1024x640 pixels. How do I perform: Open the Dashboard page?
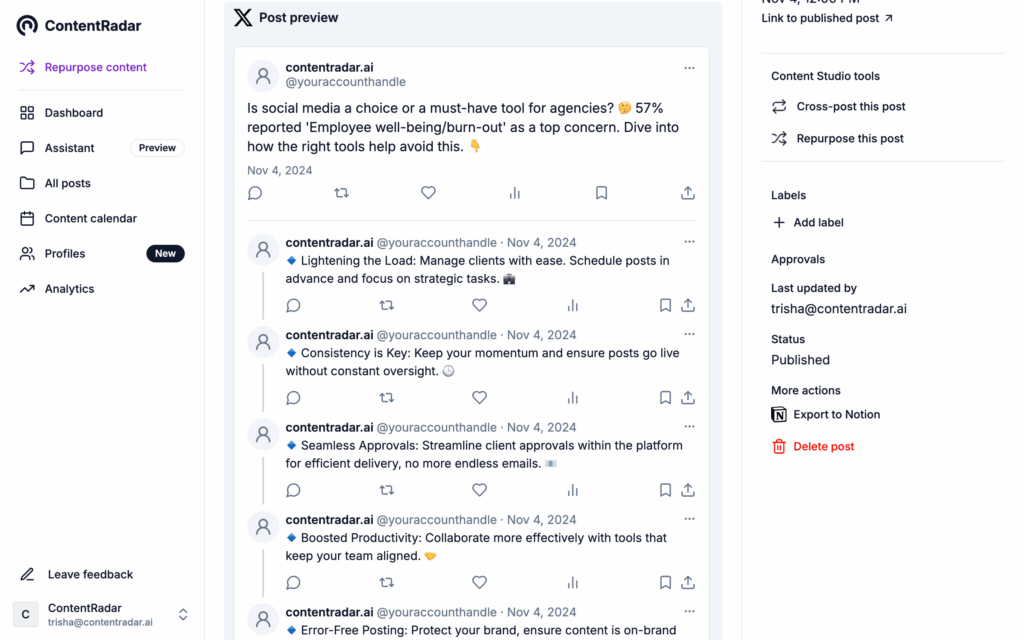click(73, 113)
